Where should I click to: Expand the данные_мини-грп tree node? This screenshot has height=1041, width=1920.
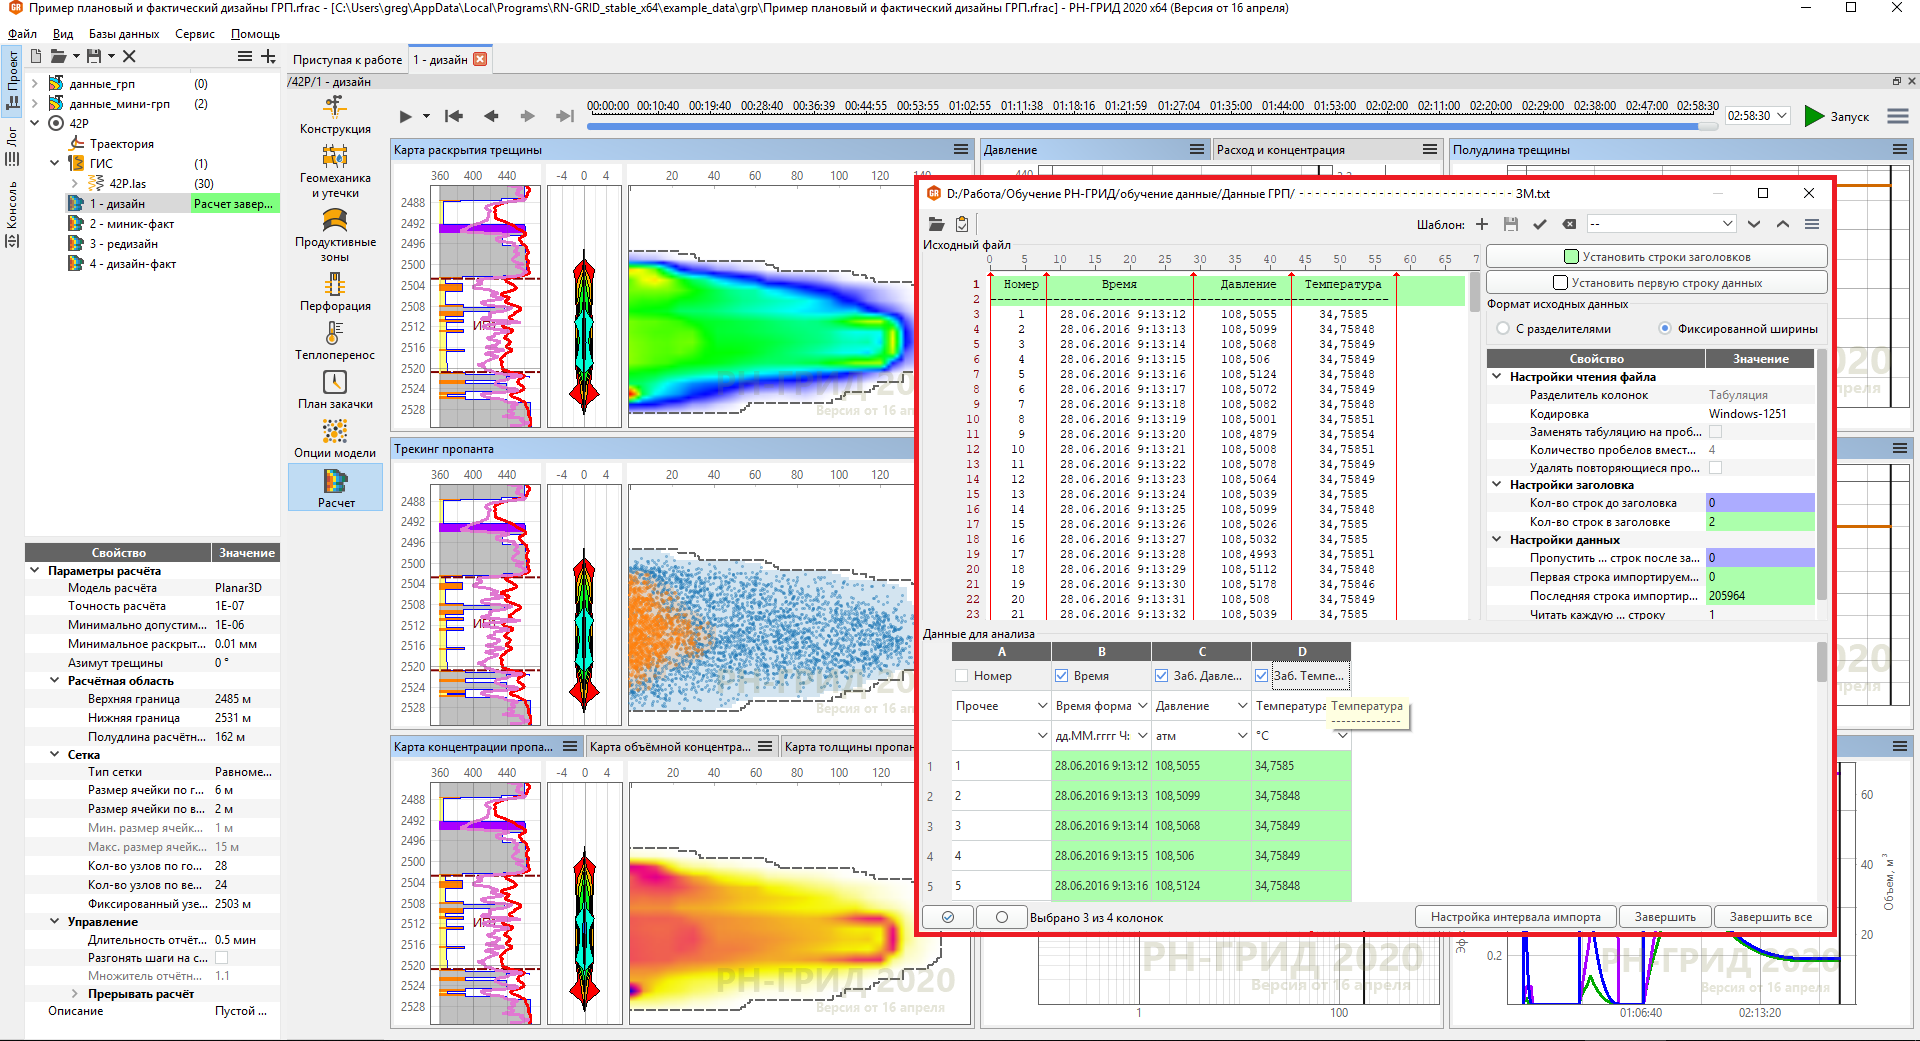pyautogui.click(x=35, y=104)
